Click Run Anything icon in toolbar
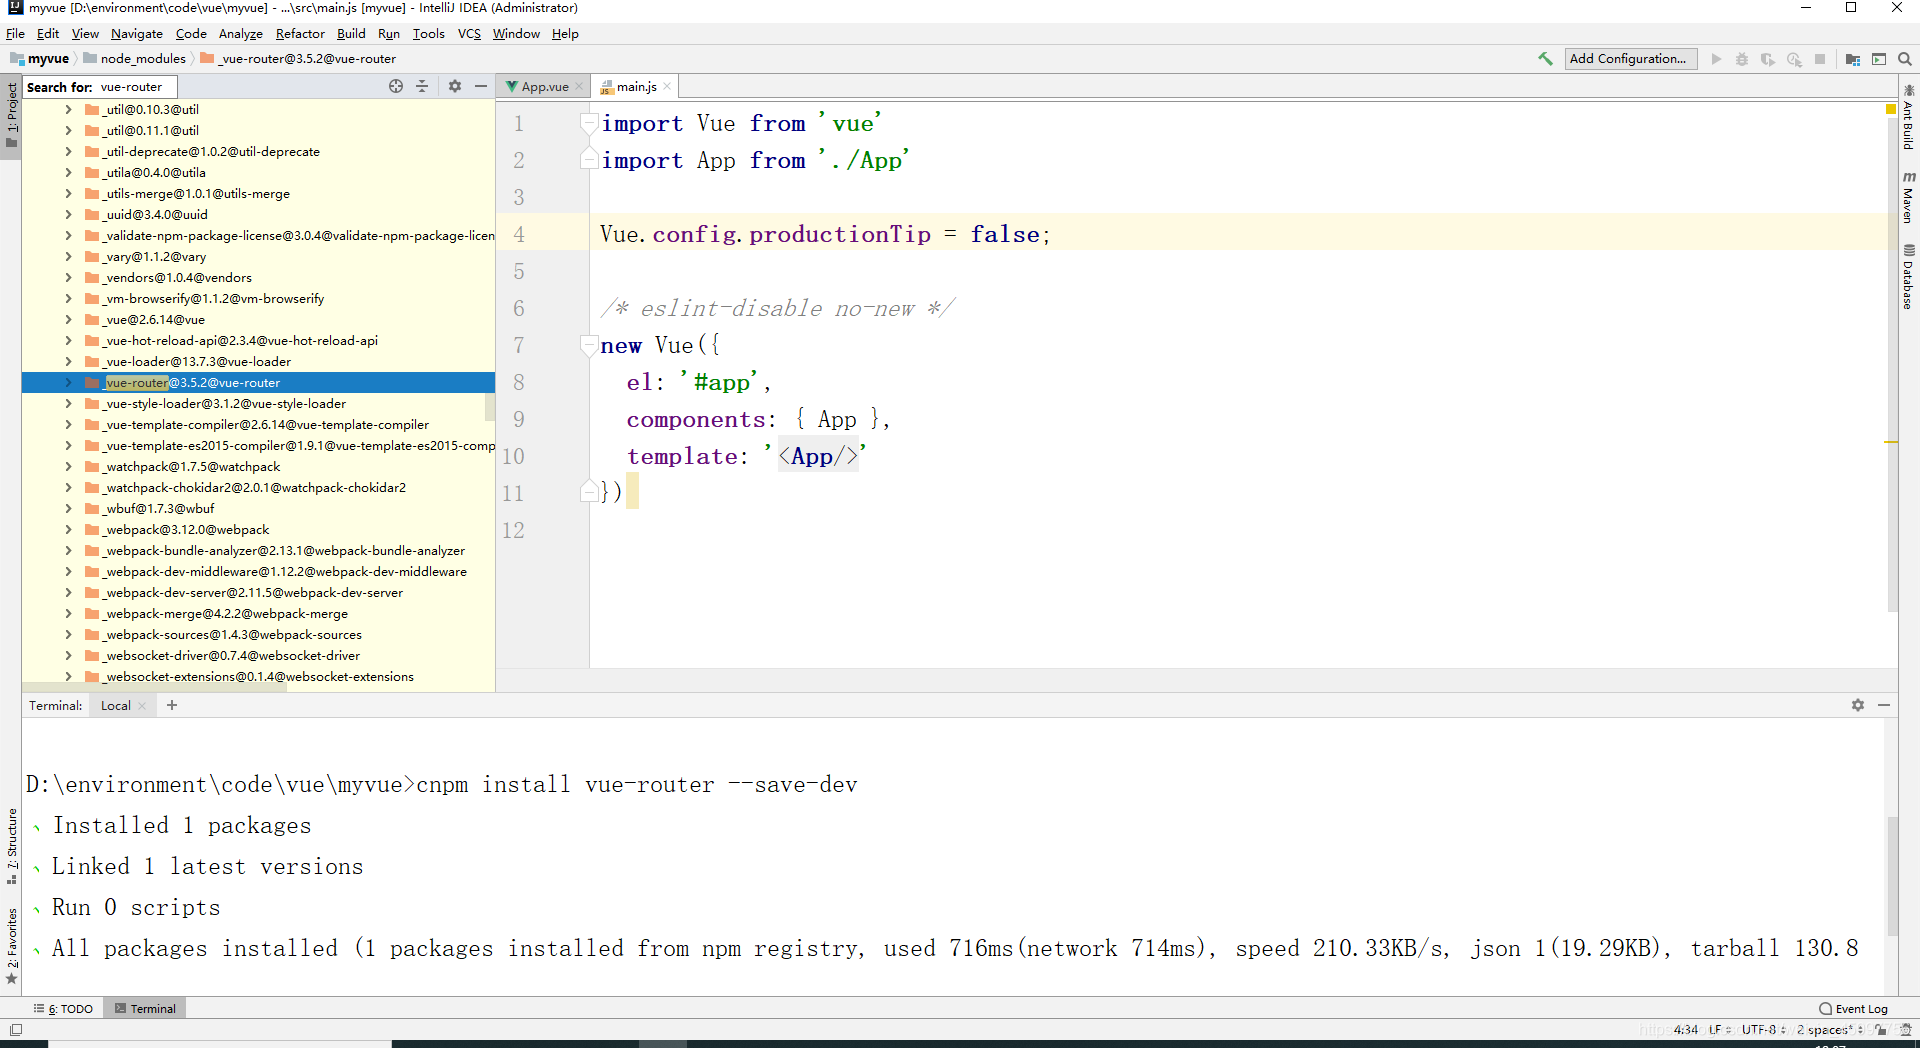 (1879, 59)
